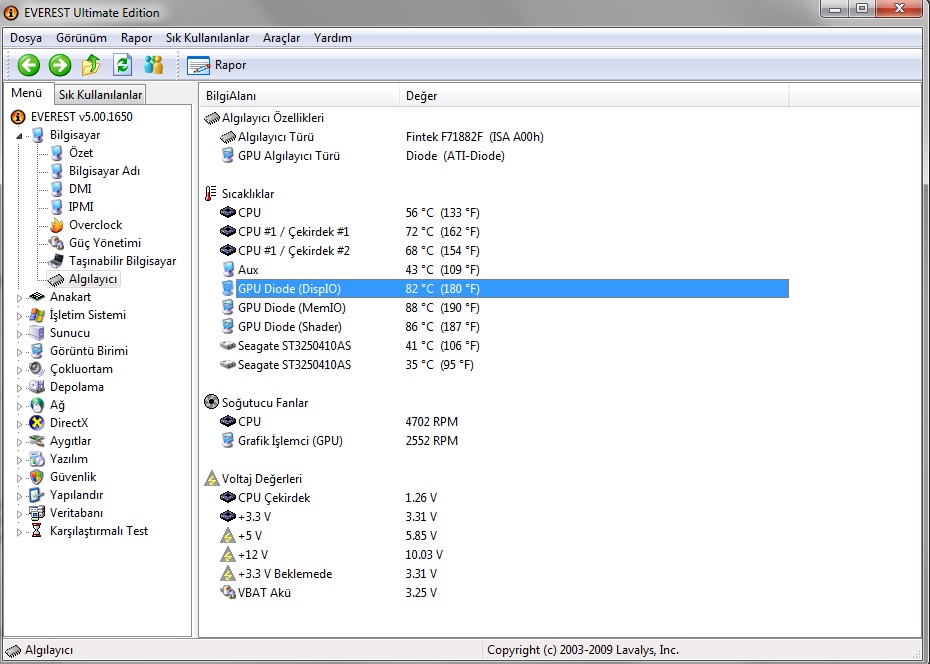Expand the Anakart tree node
The image size is (930, 664).
tap(19, 298)
